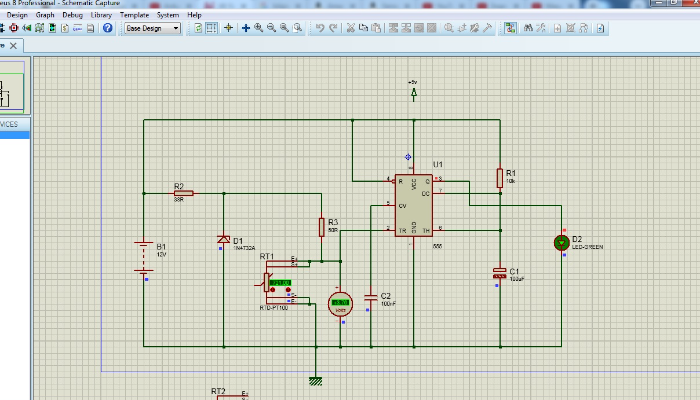This screenshot has width=700, height=400.
Task: Open the 3D Visualizer icon
Action: [x=26, y=28]
